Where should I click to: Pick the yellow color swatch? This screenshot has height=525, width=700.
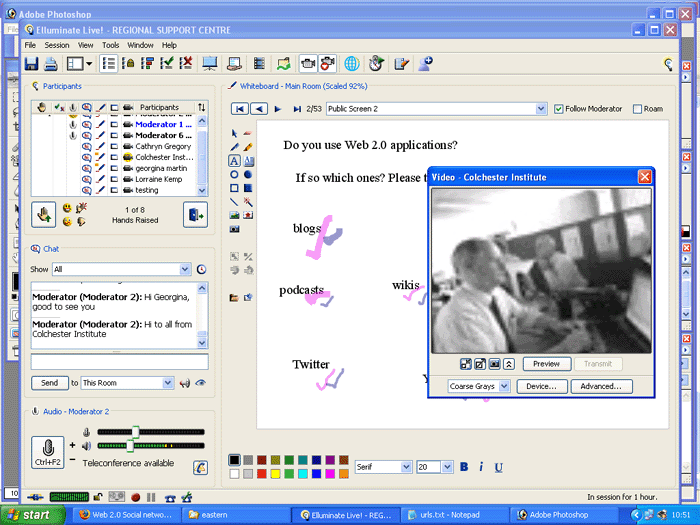[275, 474]
